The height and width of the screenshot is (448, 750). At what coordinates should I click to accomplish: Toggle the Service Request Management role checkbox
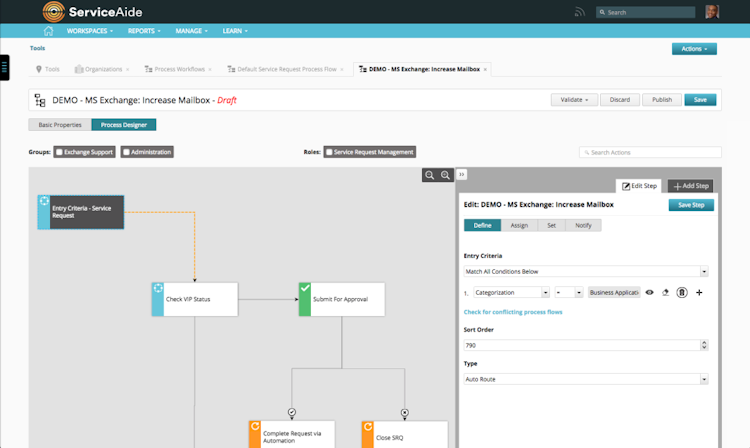[x=329, y=152]
